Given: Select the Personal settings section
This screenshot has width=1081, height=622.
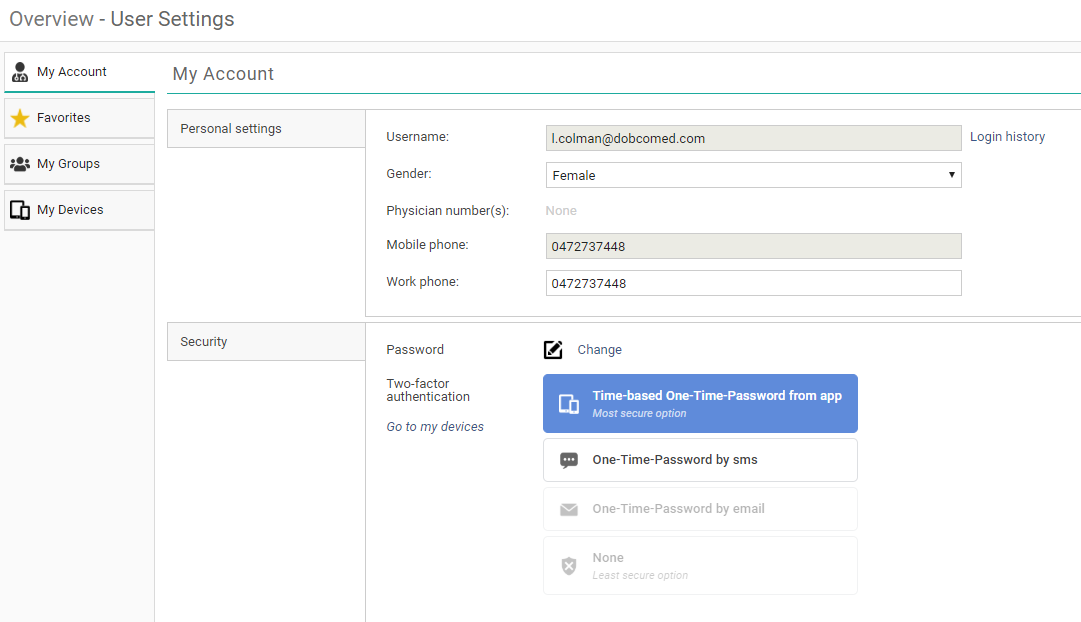Looking at the screenshot, I should tap(266, 128).
